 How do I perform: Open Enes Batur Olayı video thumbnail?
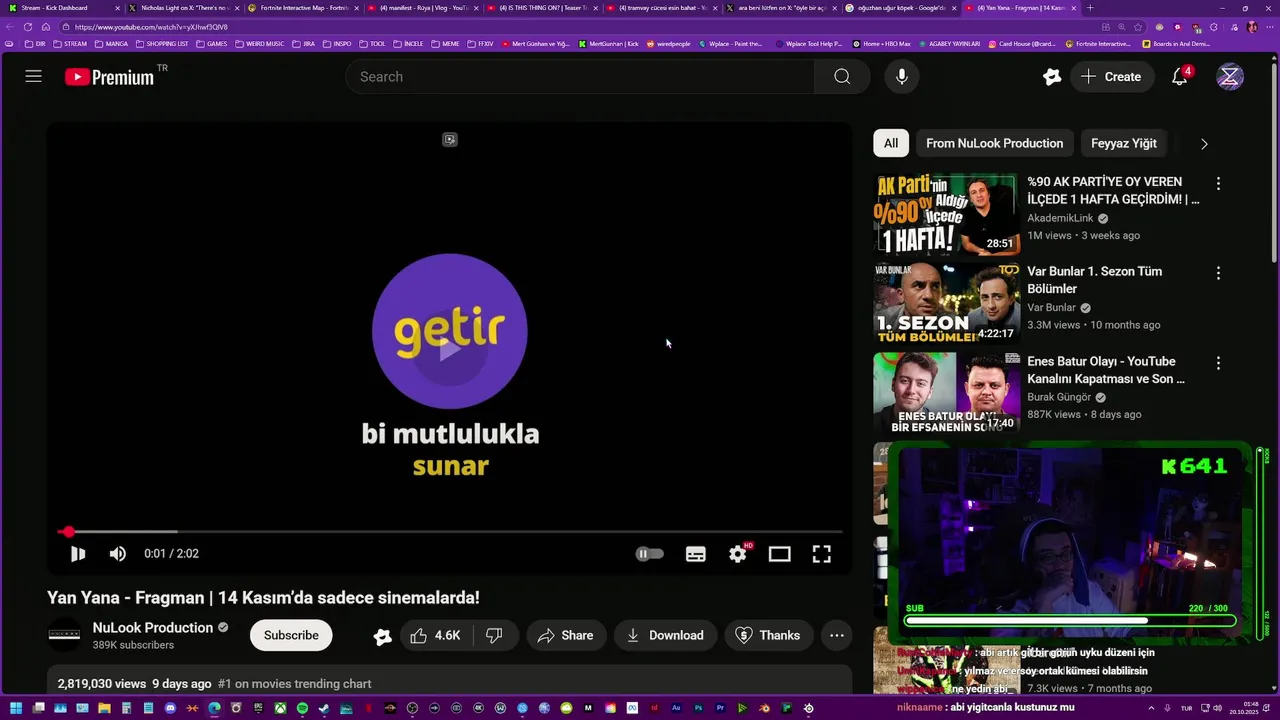pos(947,393)
